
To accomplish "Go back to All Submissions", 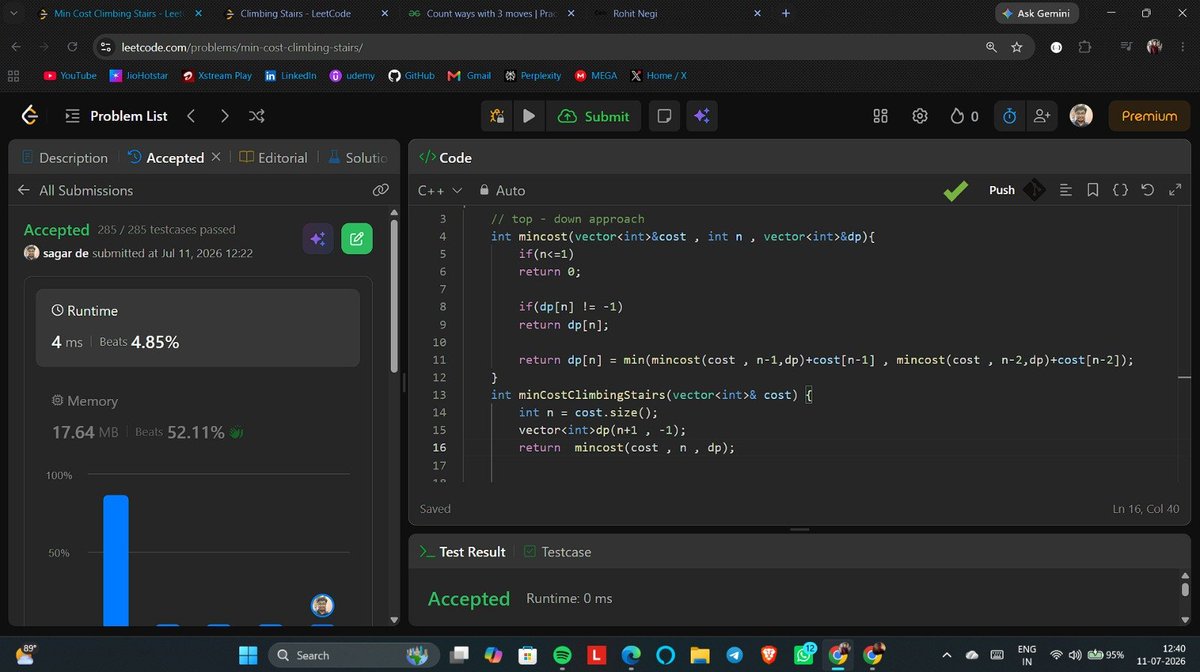I will click(76, 190).
